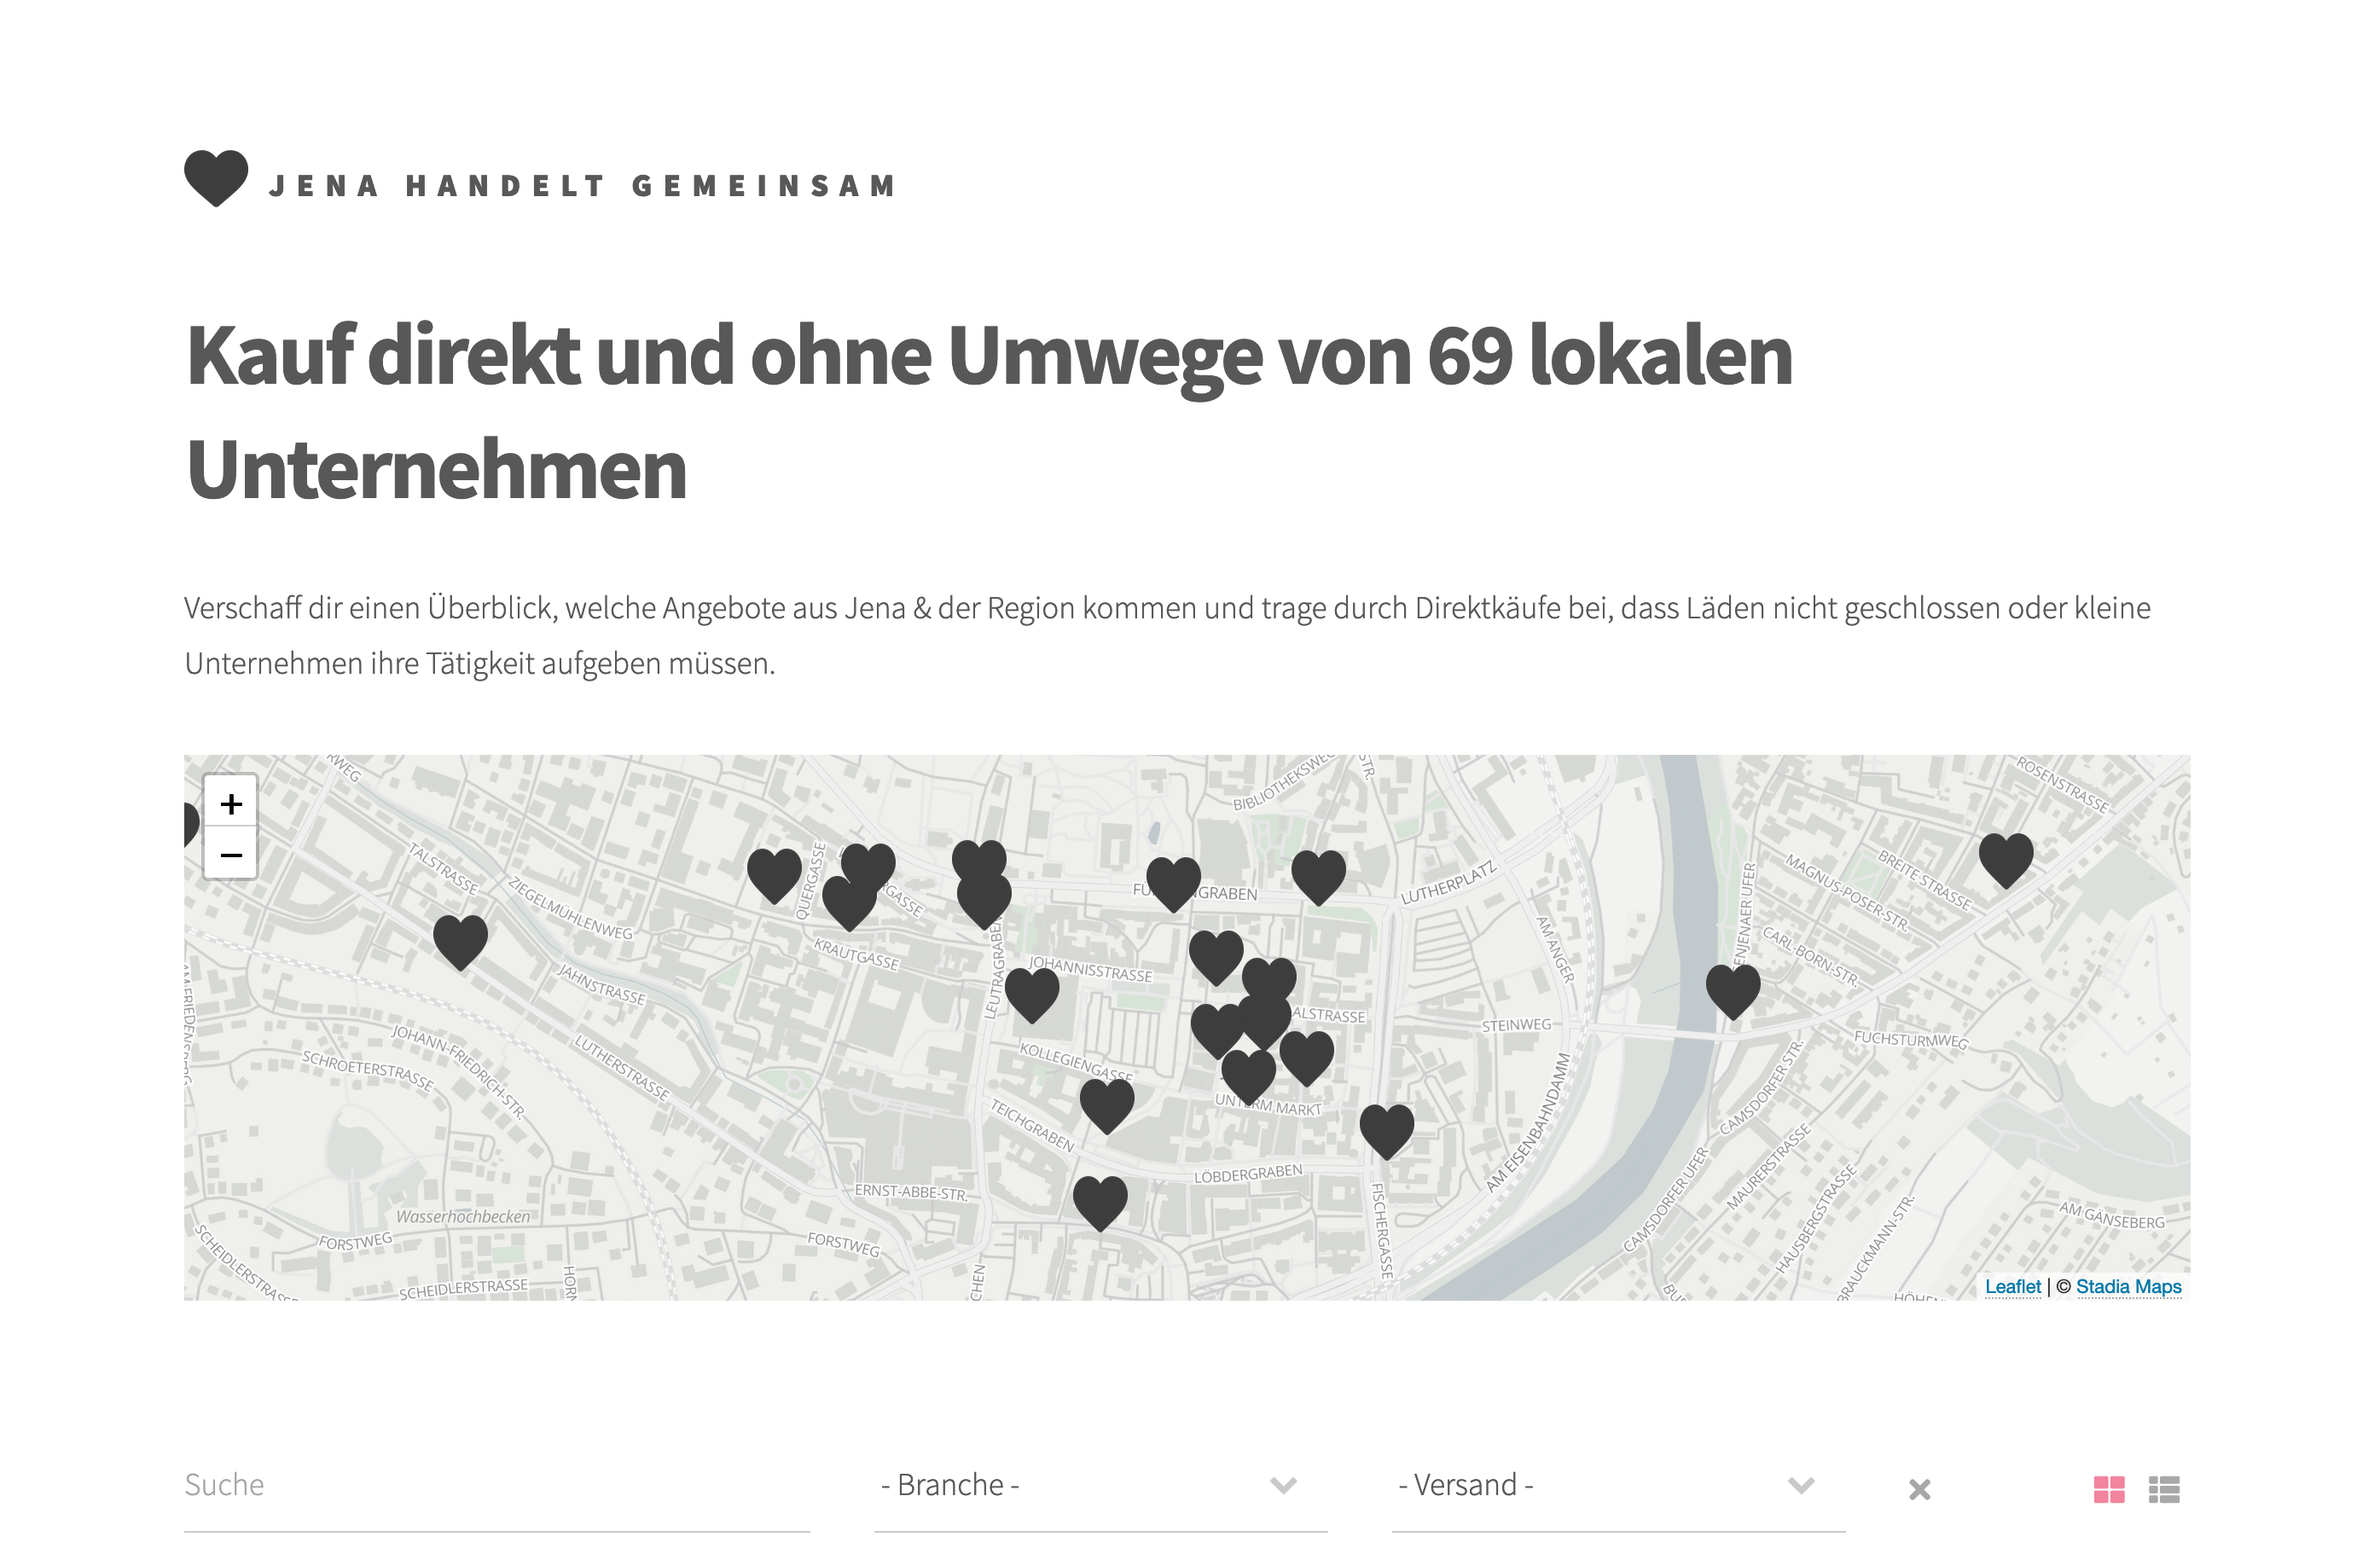The image size is (2380, 1554).
Task: Click heart marker on Johannisstrasse
Action: pos(1031,992)
